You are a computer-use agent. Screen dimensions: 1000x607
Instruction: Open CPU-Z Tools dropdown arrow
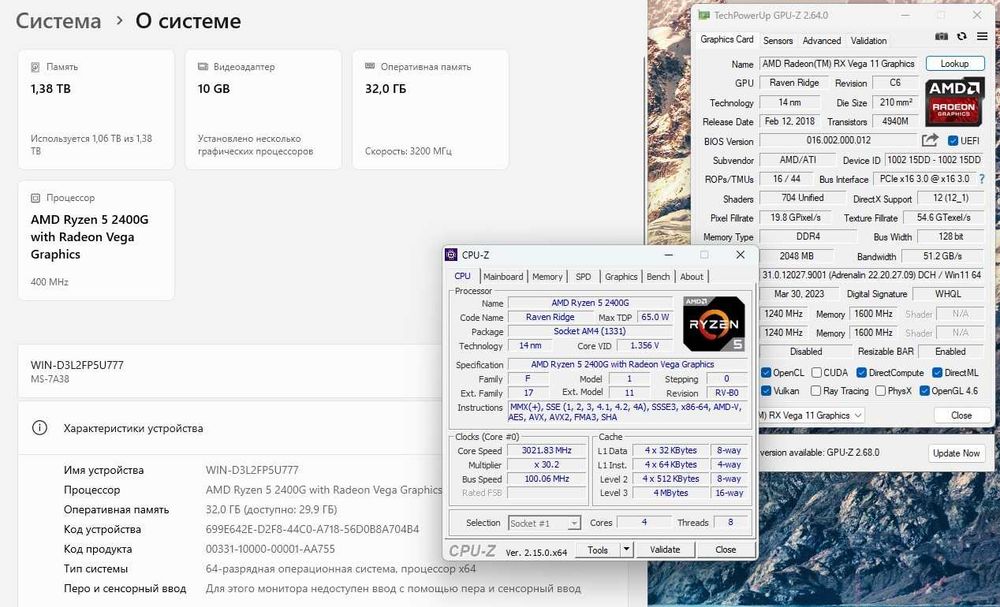coord(626,549)
